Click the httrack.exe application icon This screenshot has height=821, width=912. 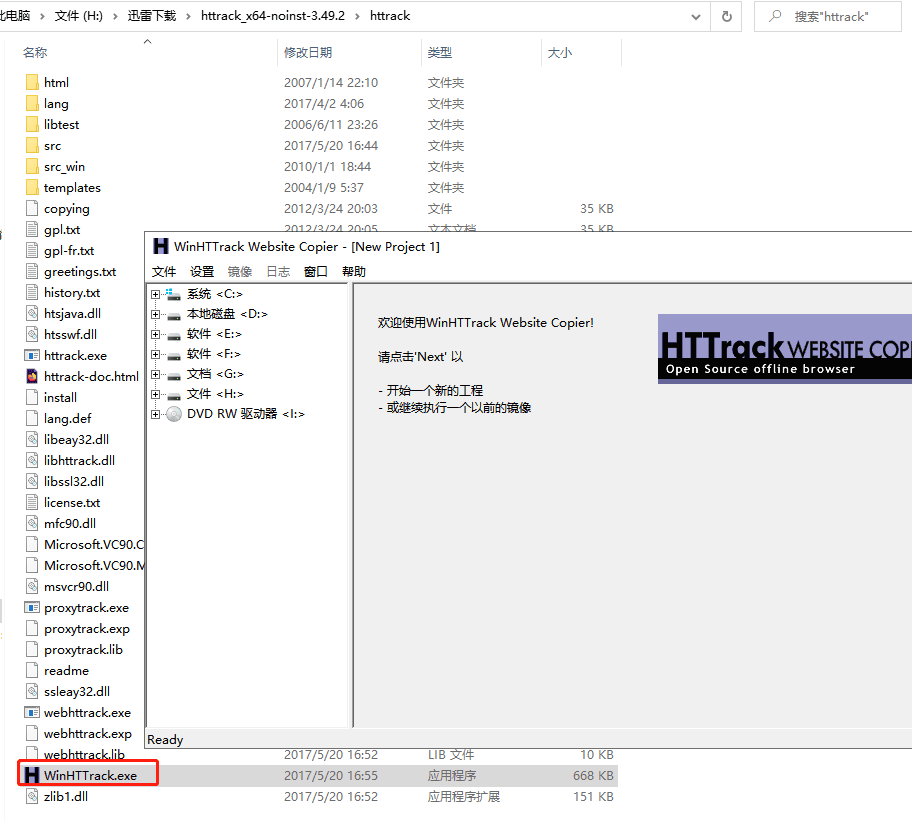click(x=32, y=355)
